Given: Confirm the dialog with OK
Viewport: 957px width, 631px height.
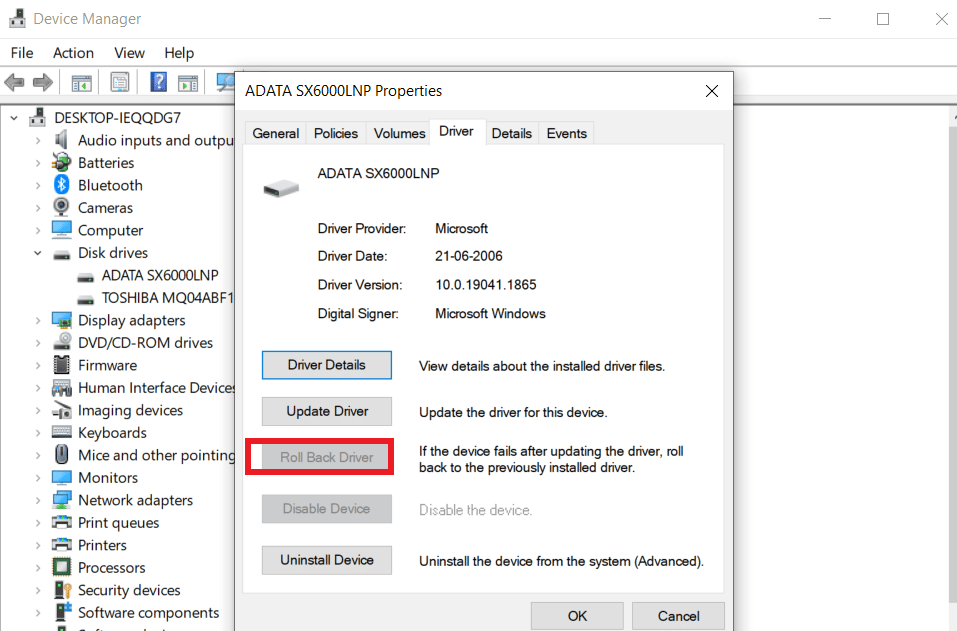Looking at the screenshot, I should [x=577, y=616].
